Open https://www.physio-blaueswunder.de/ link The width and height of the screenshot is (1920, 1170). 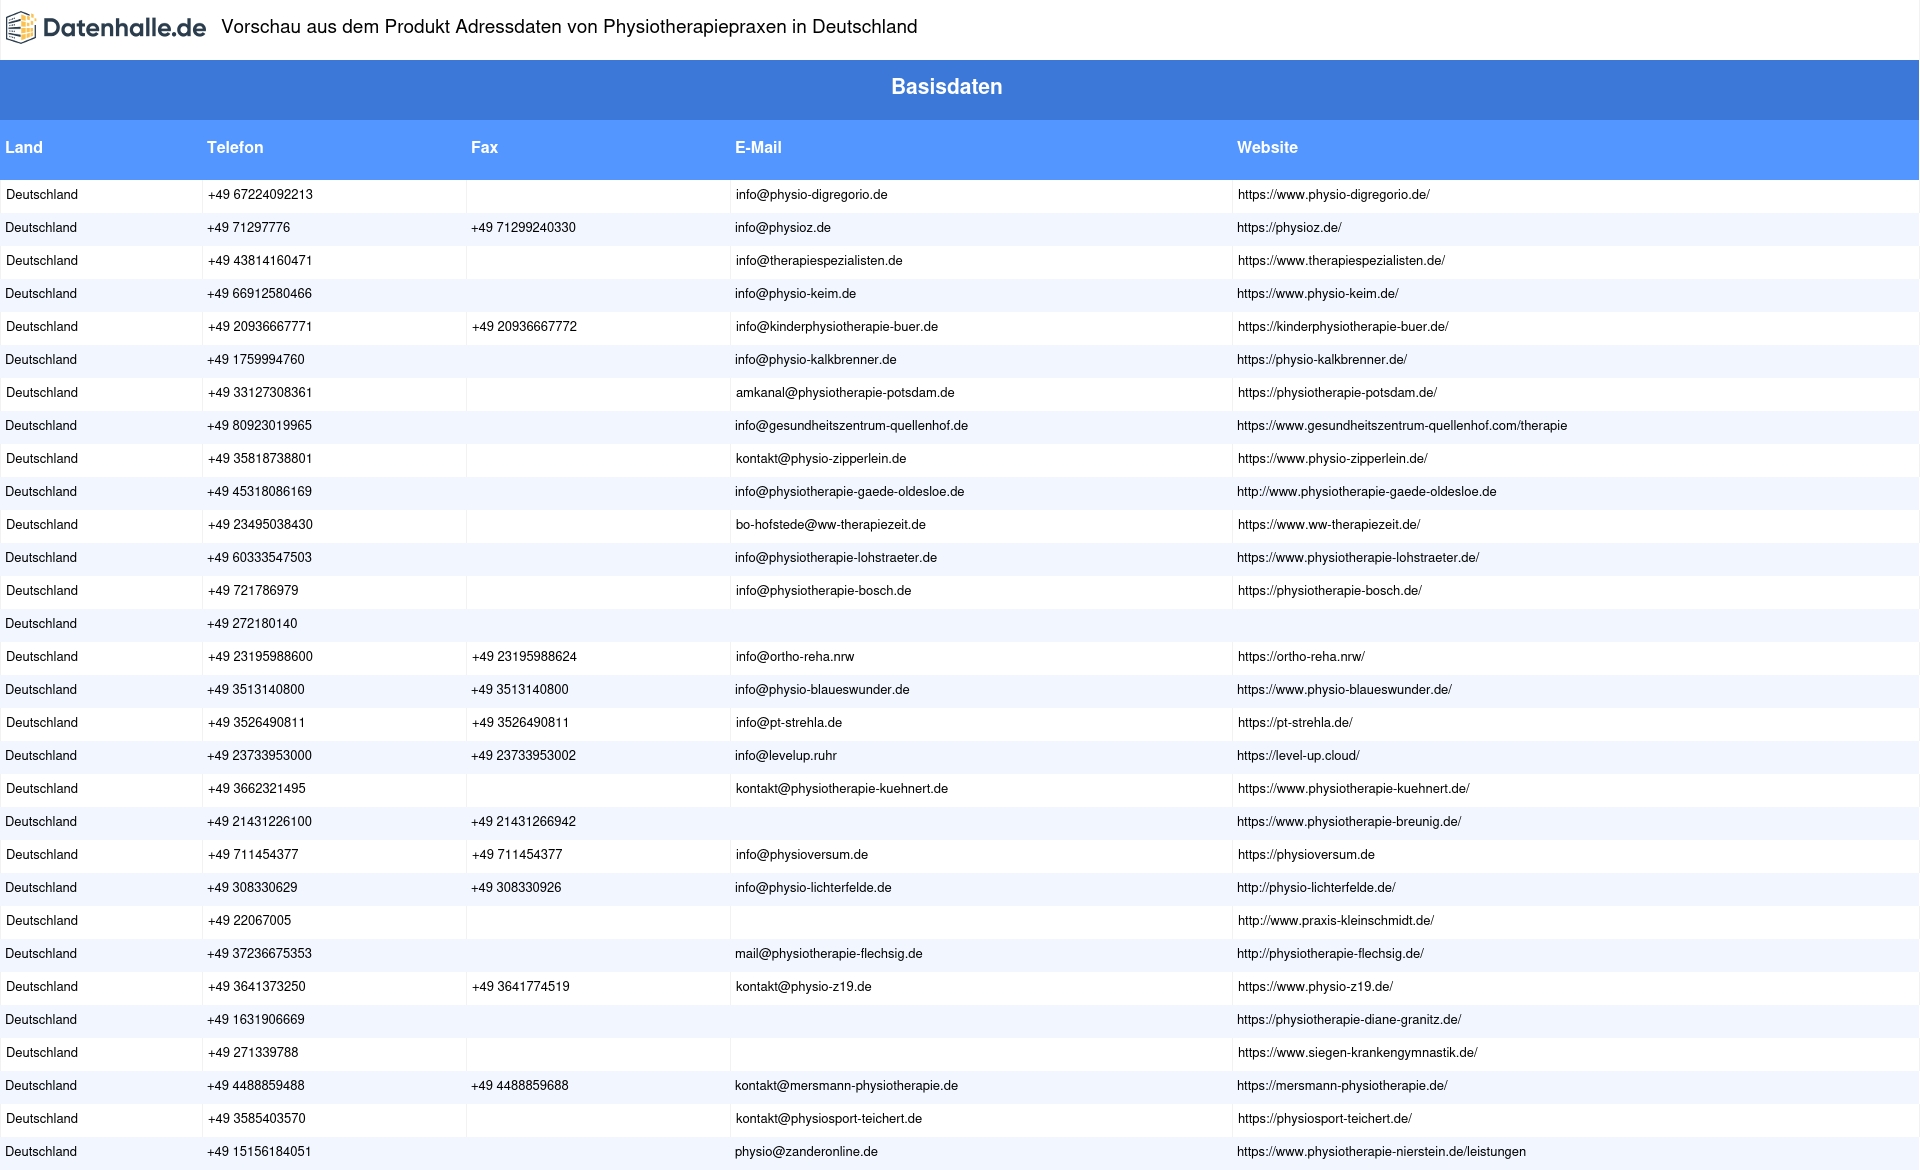[1344, 690]
